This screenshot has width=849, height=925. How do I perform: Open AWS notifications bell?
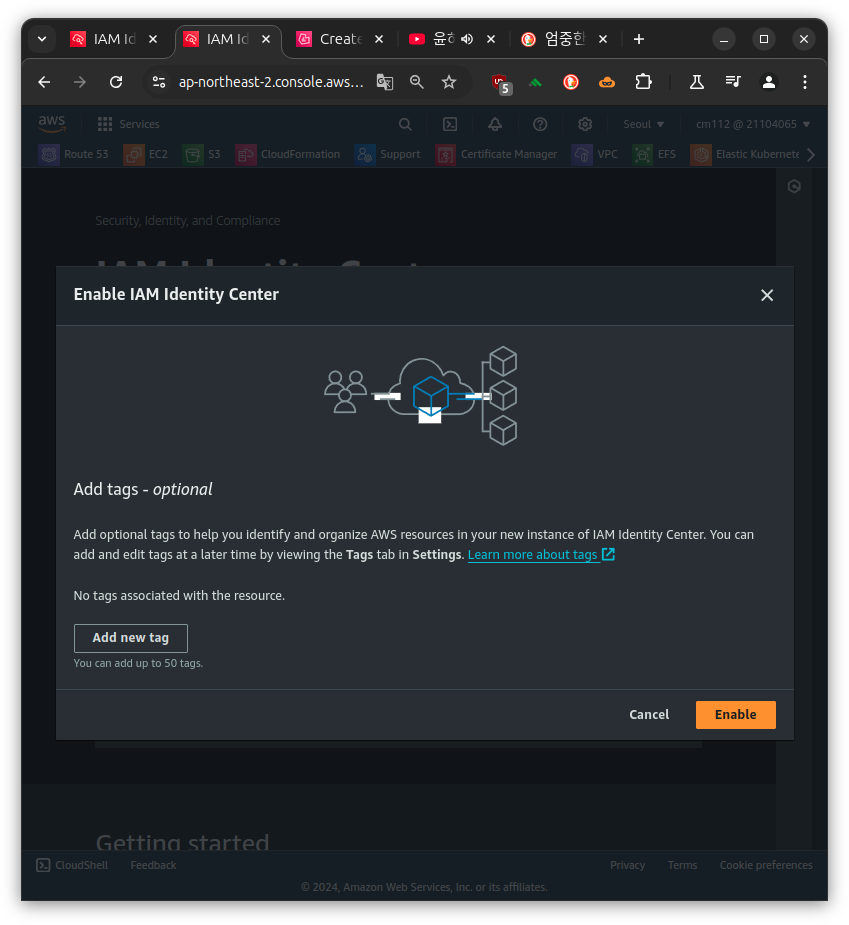tap(495, 124)
